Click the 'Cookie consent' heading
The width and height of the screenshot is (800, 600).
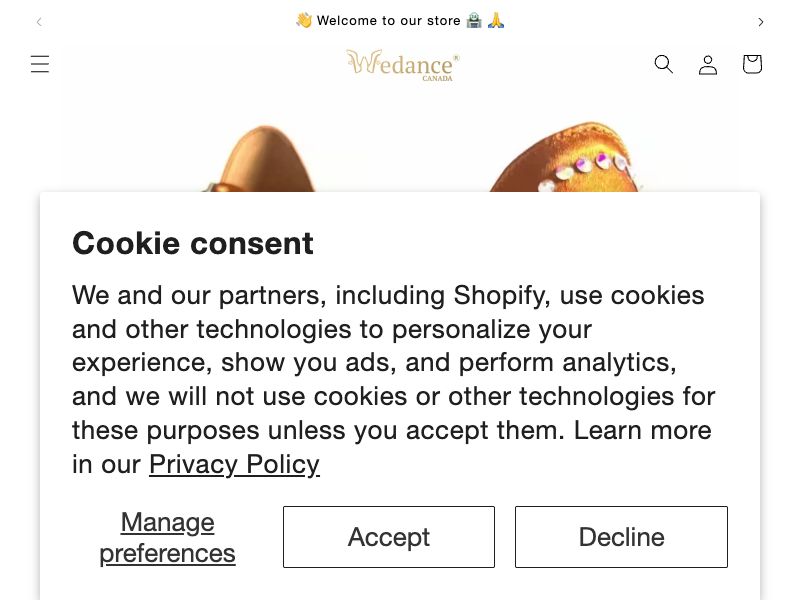(x=193, y=243)
